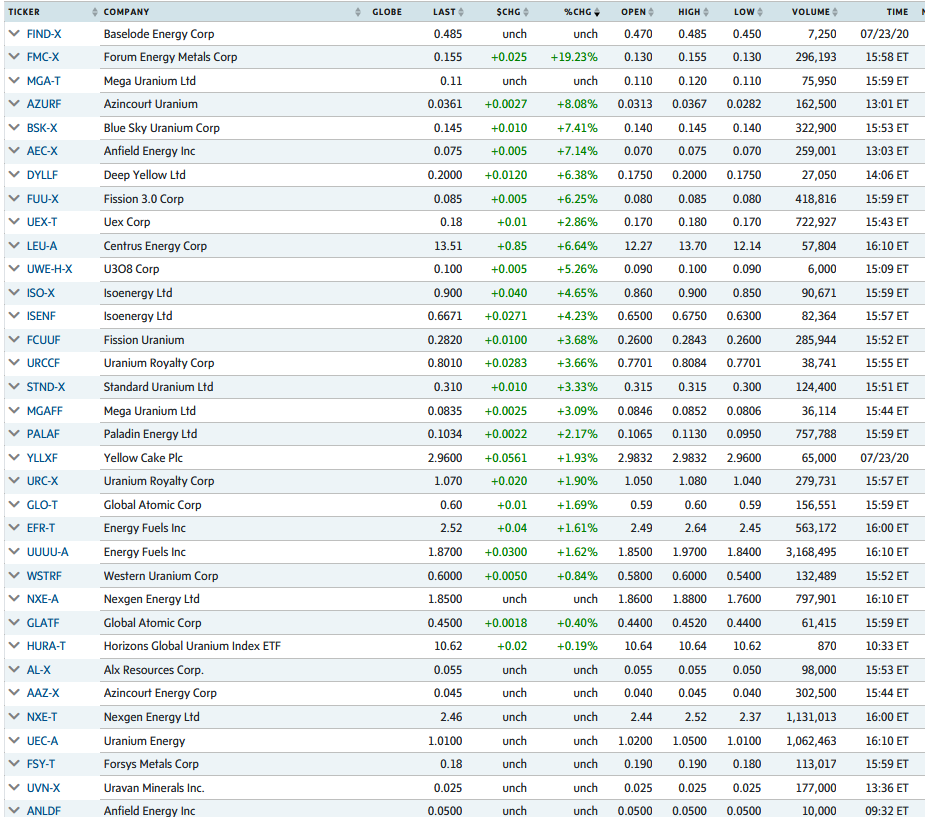The height and width of the screenshot is (817, 925).
Task: Sort by LAST price arrows
Action: coord(461,12)
